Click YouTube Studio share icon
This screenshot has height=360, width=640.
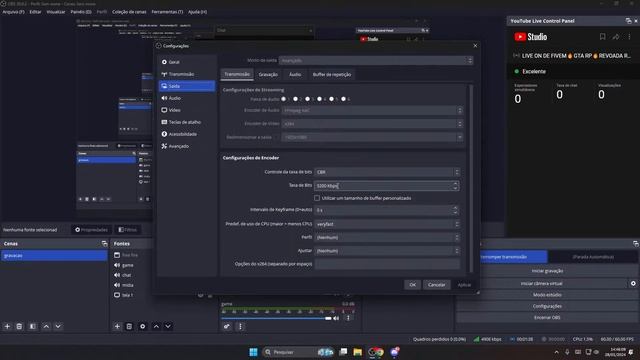pos(616,37)
